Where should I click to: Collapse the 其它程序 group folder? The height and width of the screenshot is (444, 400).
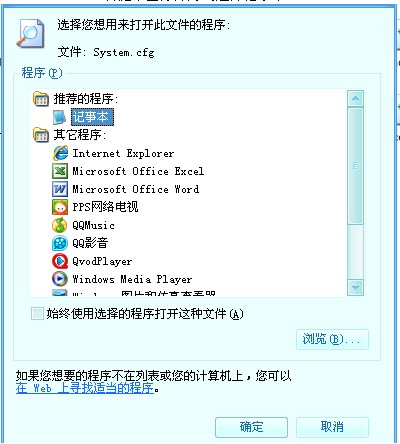(41, 135)
